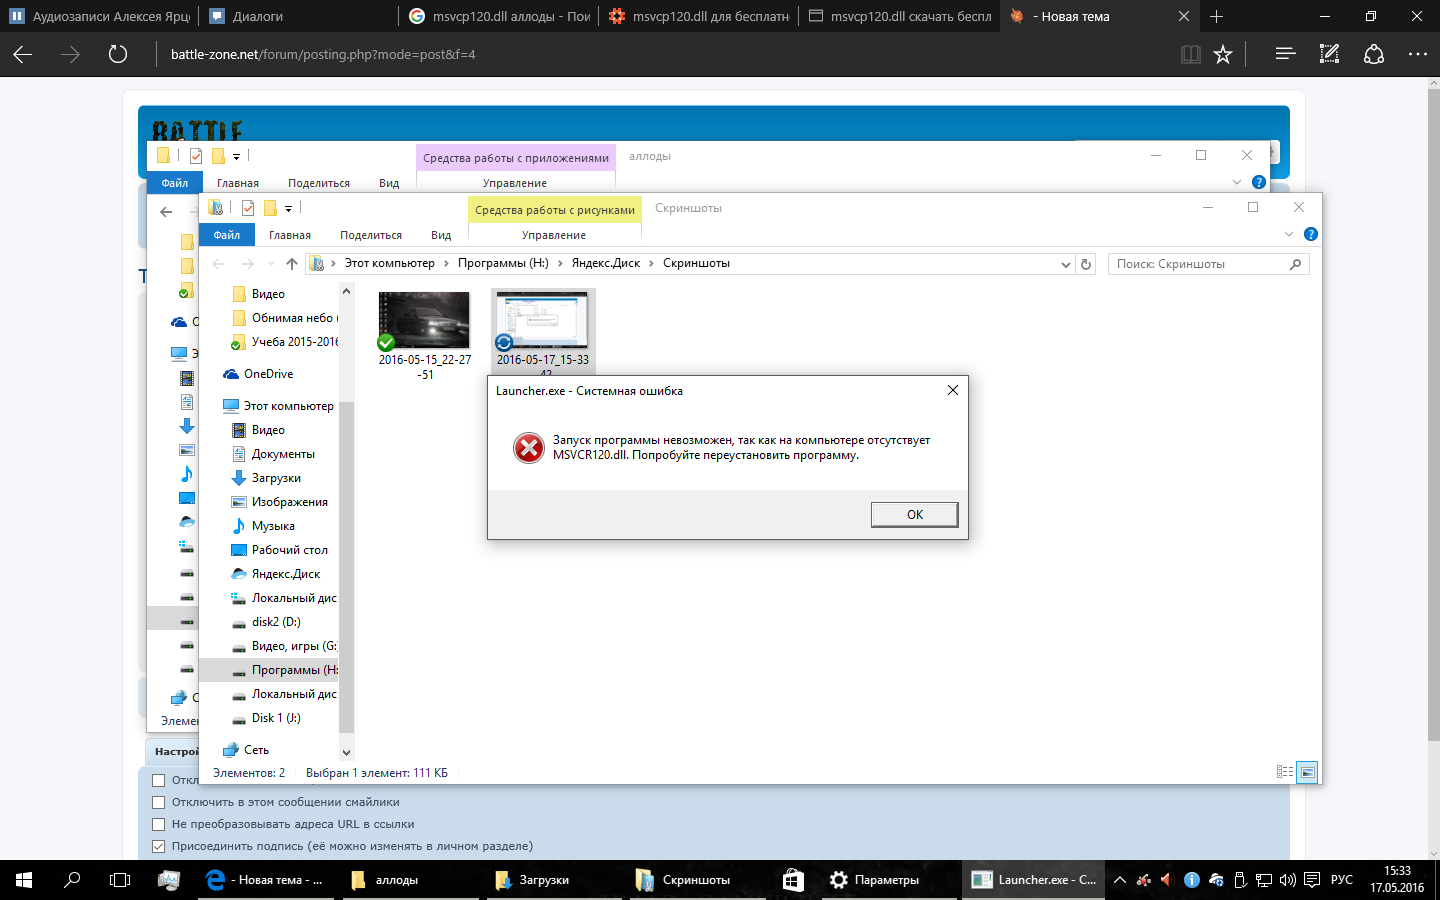Expand the Explorer ribbon chevron

pos(1288,234)
